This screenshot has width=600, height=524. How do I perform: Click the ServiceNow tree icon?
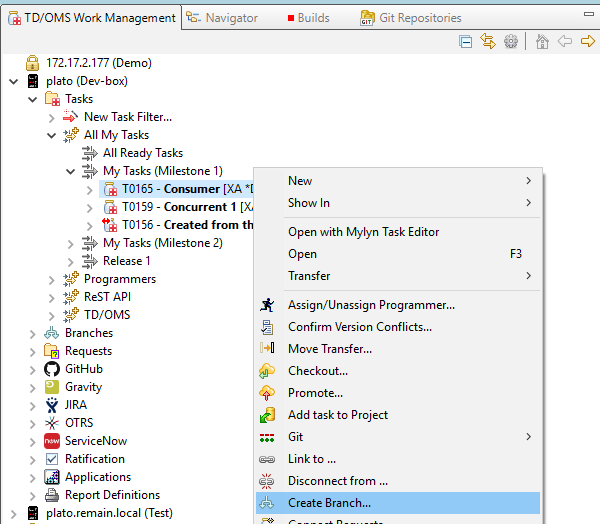(52, 441)
